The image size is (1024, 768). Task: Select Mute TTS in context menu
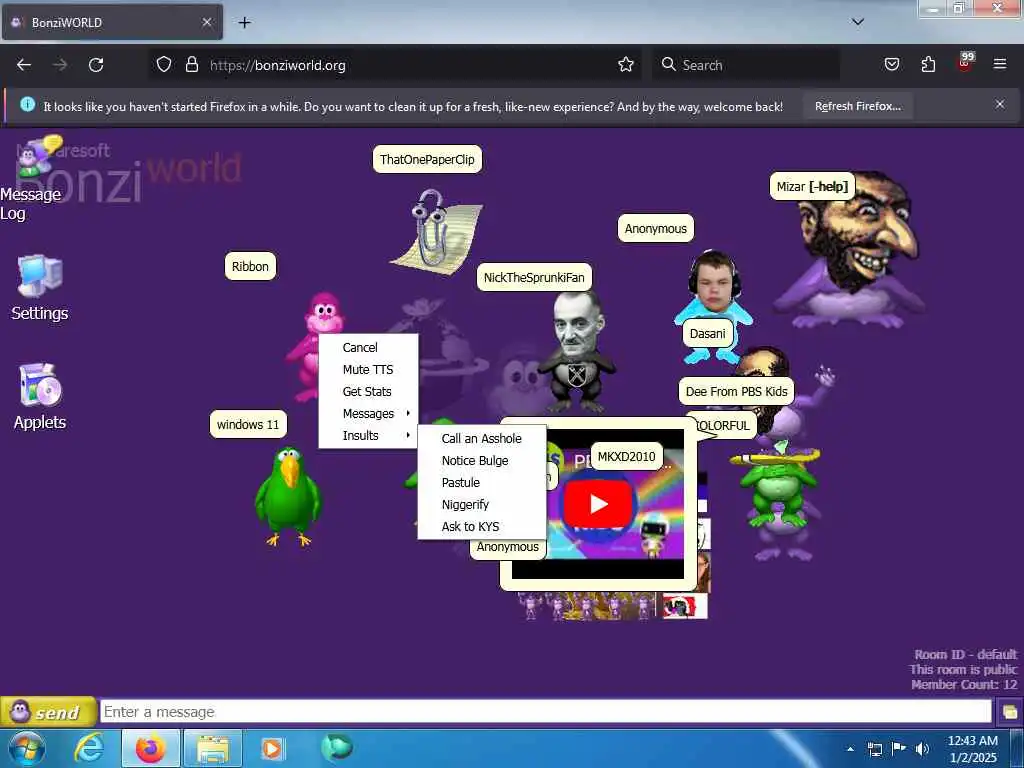pos(368,370)
